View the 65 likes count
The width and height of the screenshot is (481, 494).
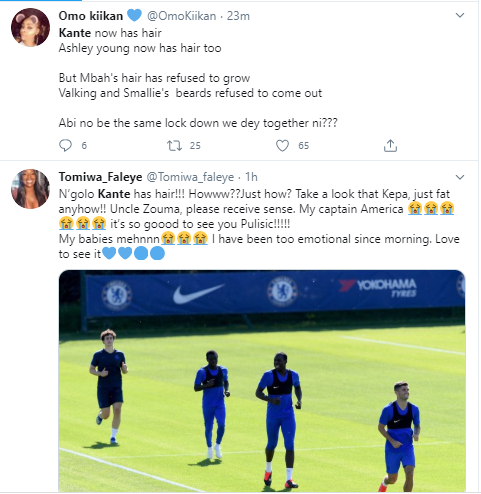303,146
